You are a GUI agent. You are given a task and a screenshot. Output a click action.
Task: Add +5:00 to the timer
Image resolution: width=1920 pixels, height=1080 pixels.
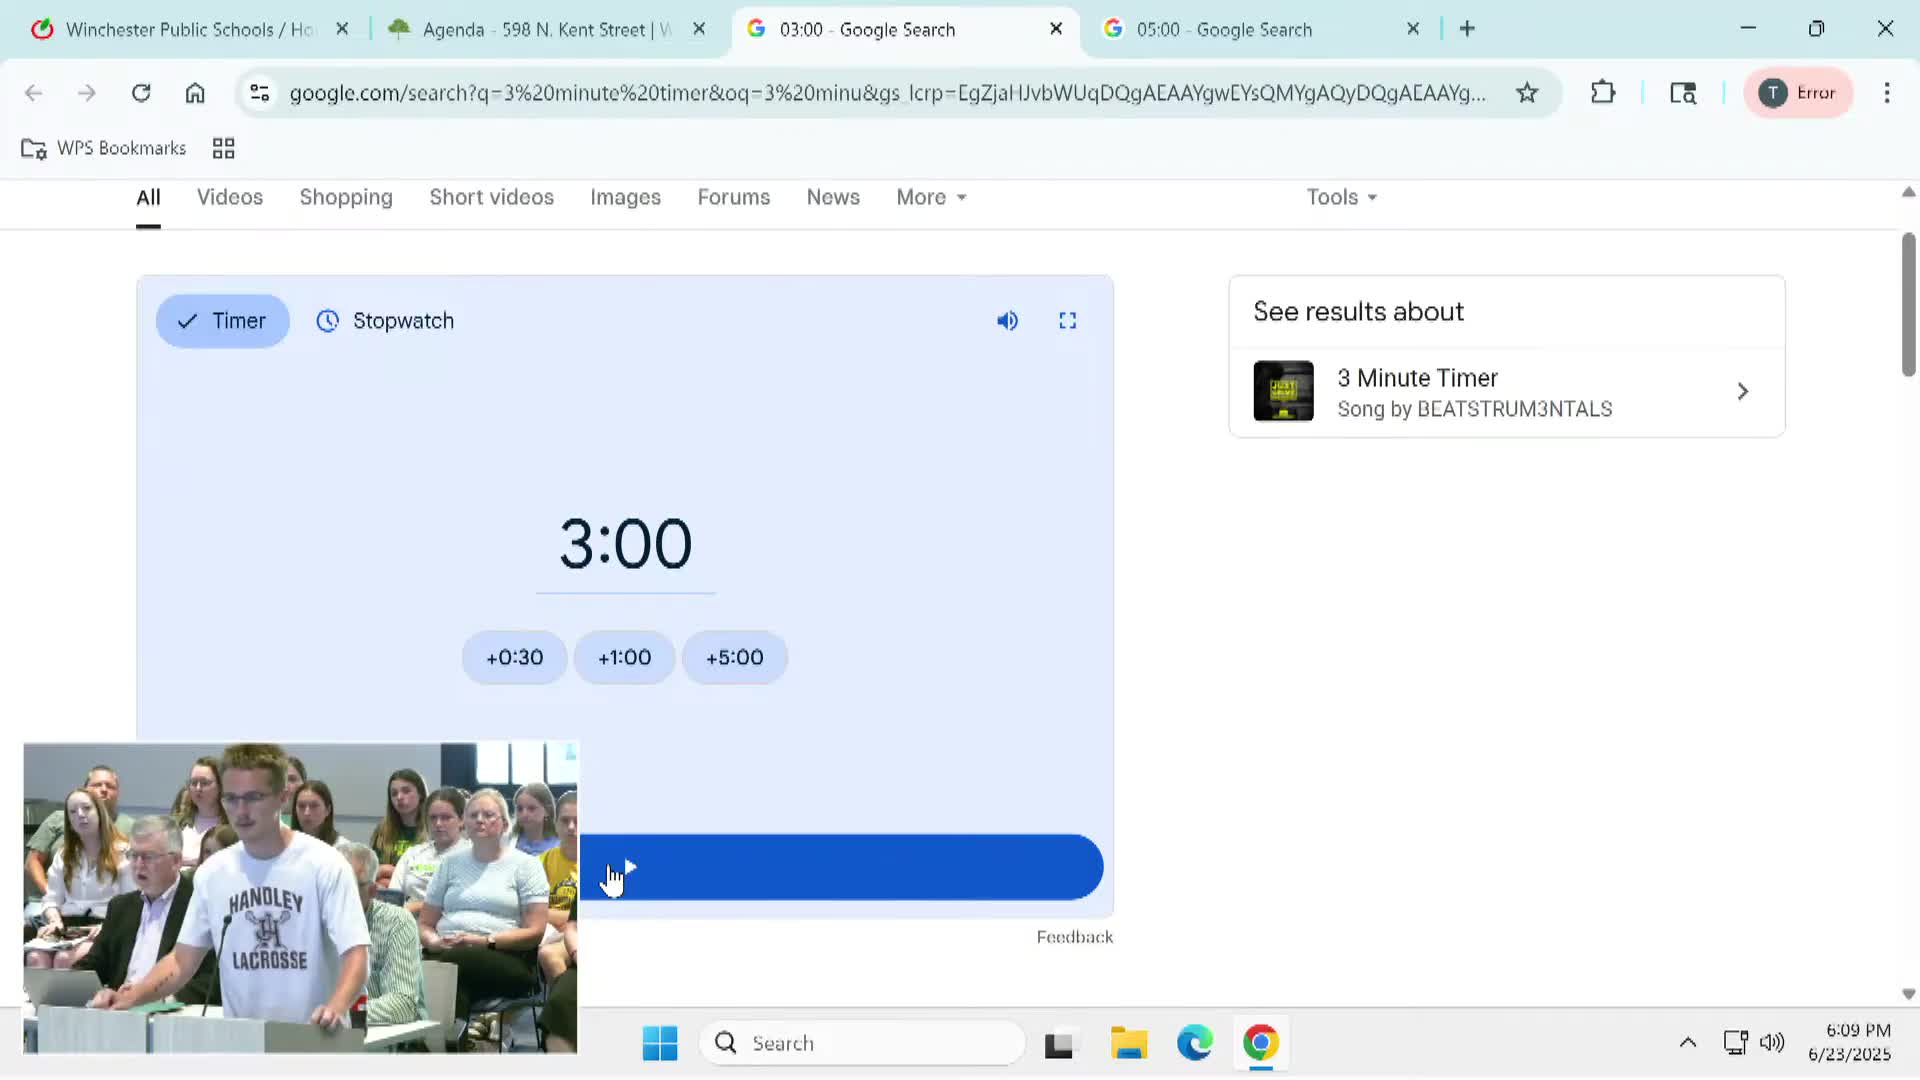point(734,658)
